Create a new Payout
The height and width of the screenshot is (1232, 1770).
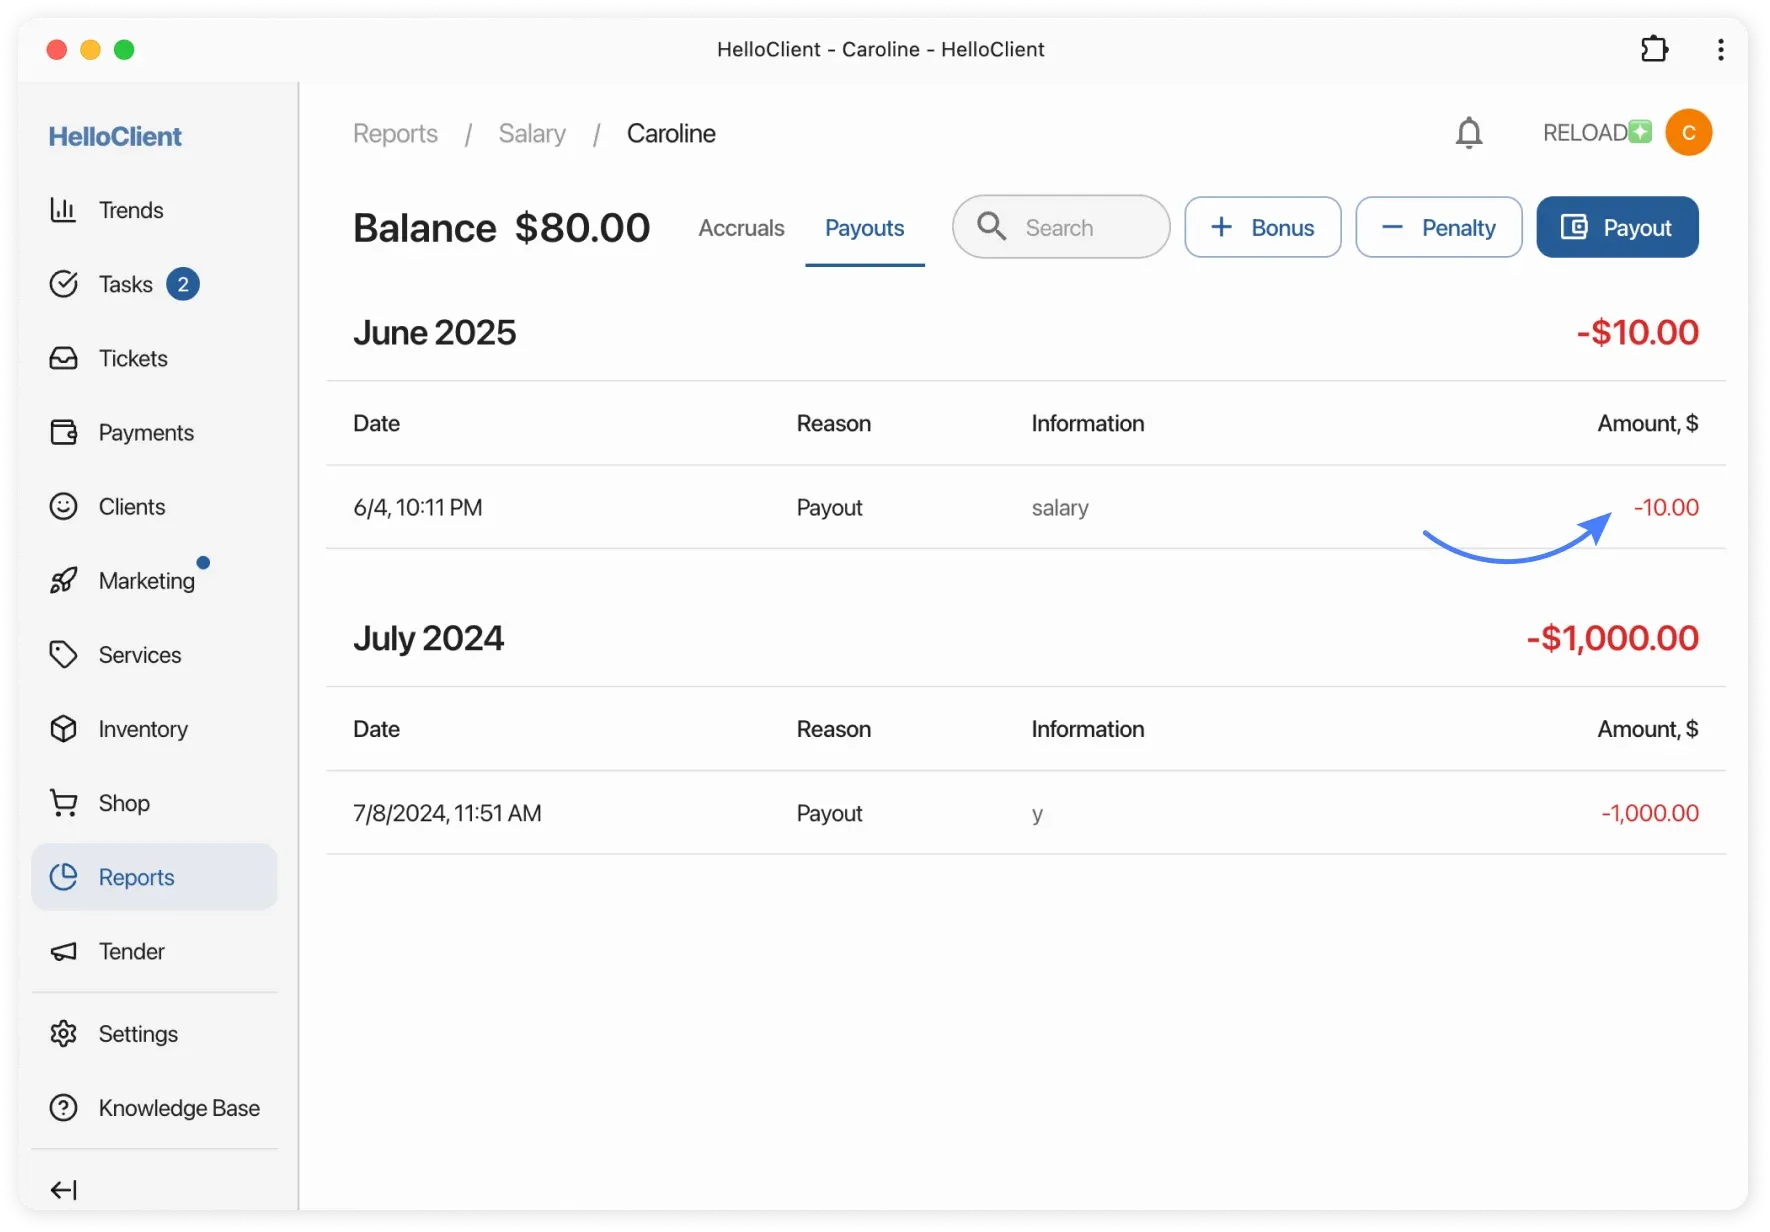point(1617,227)
